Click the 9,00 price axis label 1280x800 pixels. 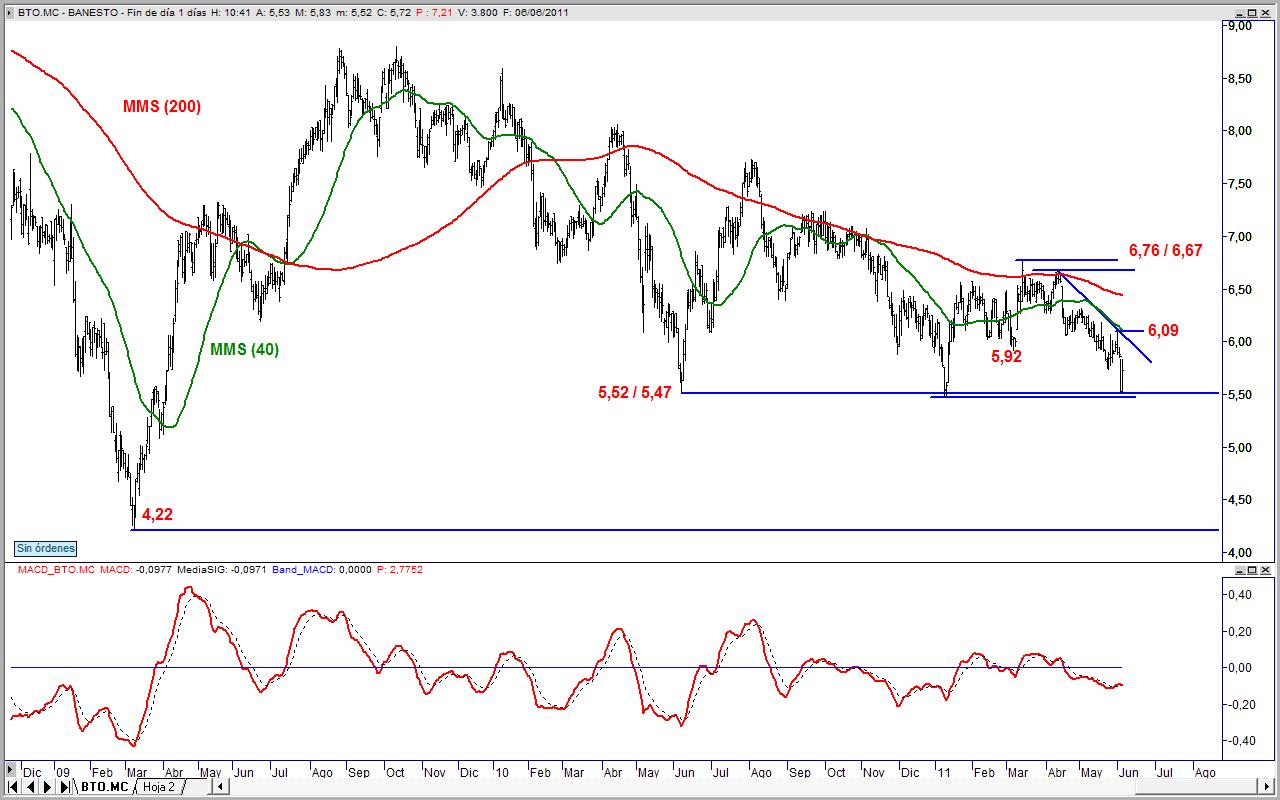(1239, 26)
